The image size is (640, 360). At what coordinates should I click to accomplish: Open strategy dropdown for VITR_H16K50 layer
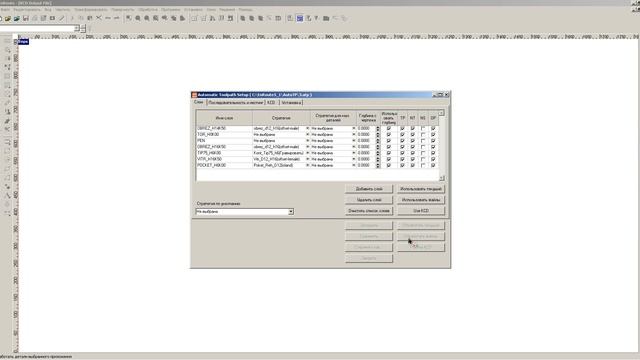[307, 159]
